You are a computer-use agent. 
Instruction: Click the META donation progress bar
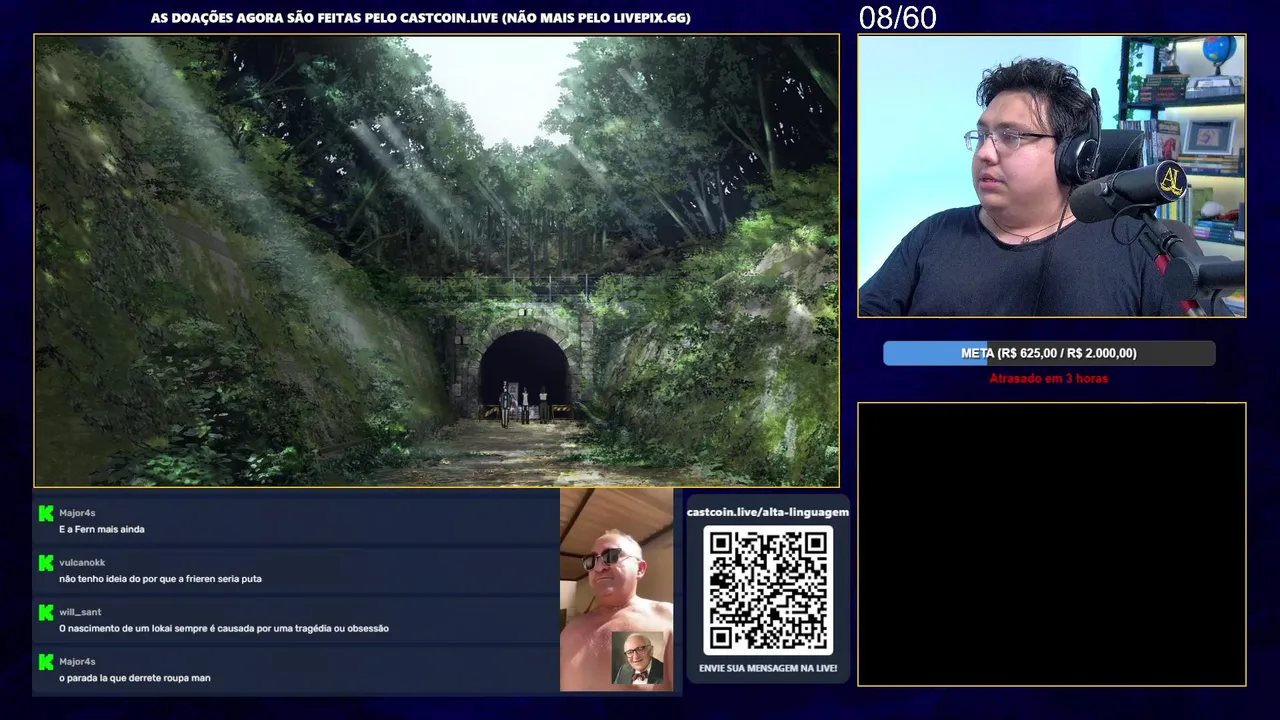(1049, 353)
